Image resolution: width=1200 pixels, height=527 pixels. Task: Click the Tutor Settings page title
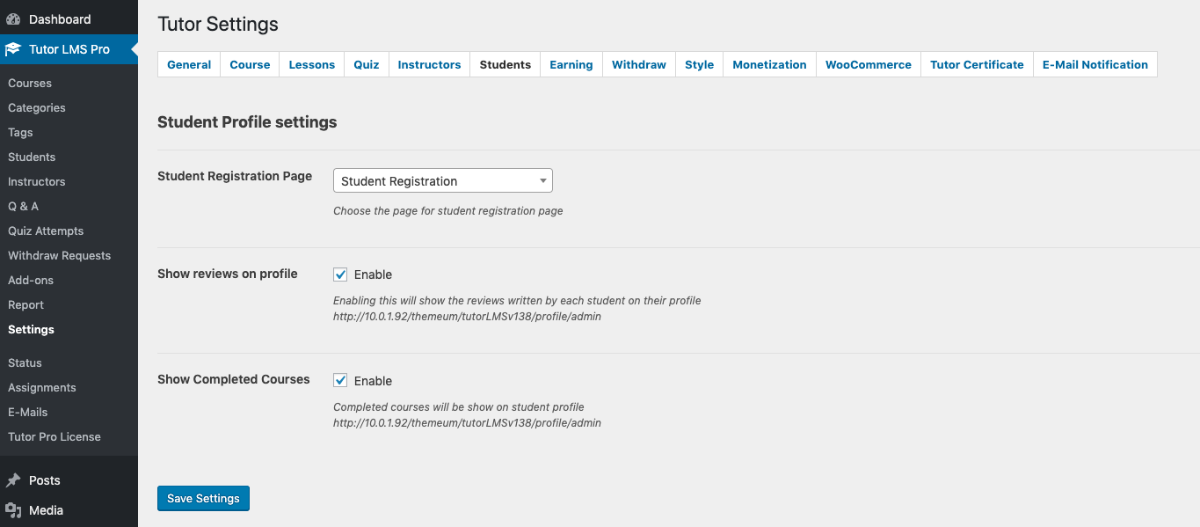(x=218, y=24)
